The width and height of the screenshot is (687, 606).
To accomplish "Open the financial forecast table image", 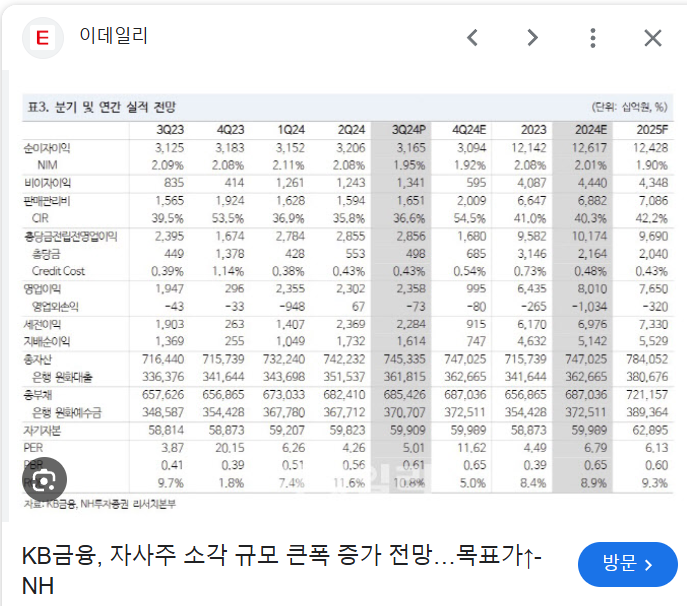I will pos(348,303).
